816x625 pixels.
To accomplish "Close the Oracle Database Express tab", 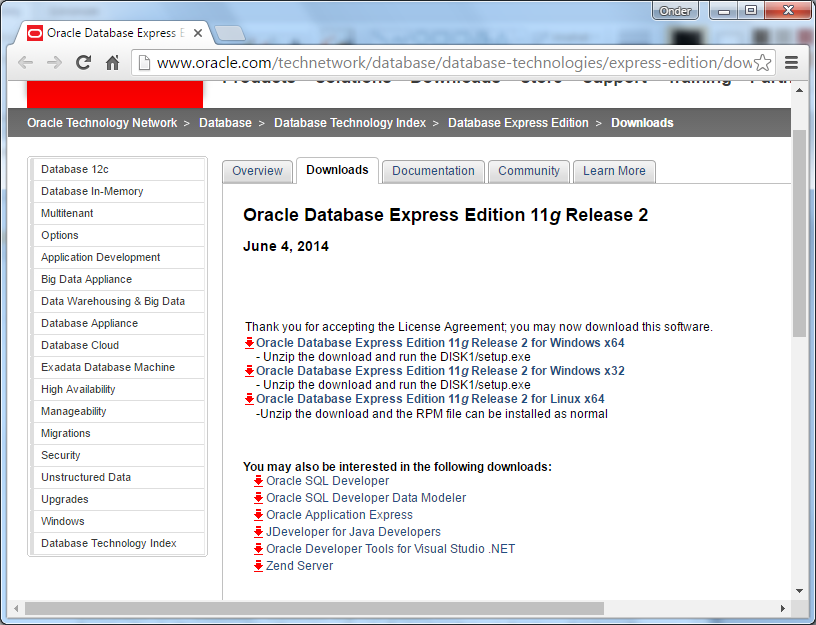I will point(198,33).
